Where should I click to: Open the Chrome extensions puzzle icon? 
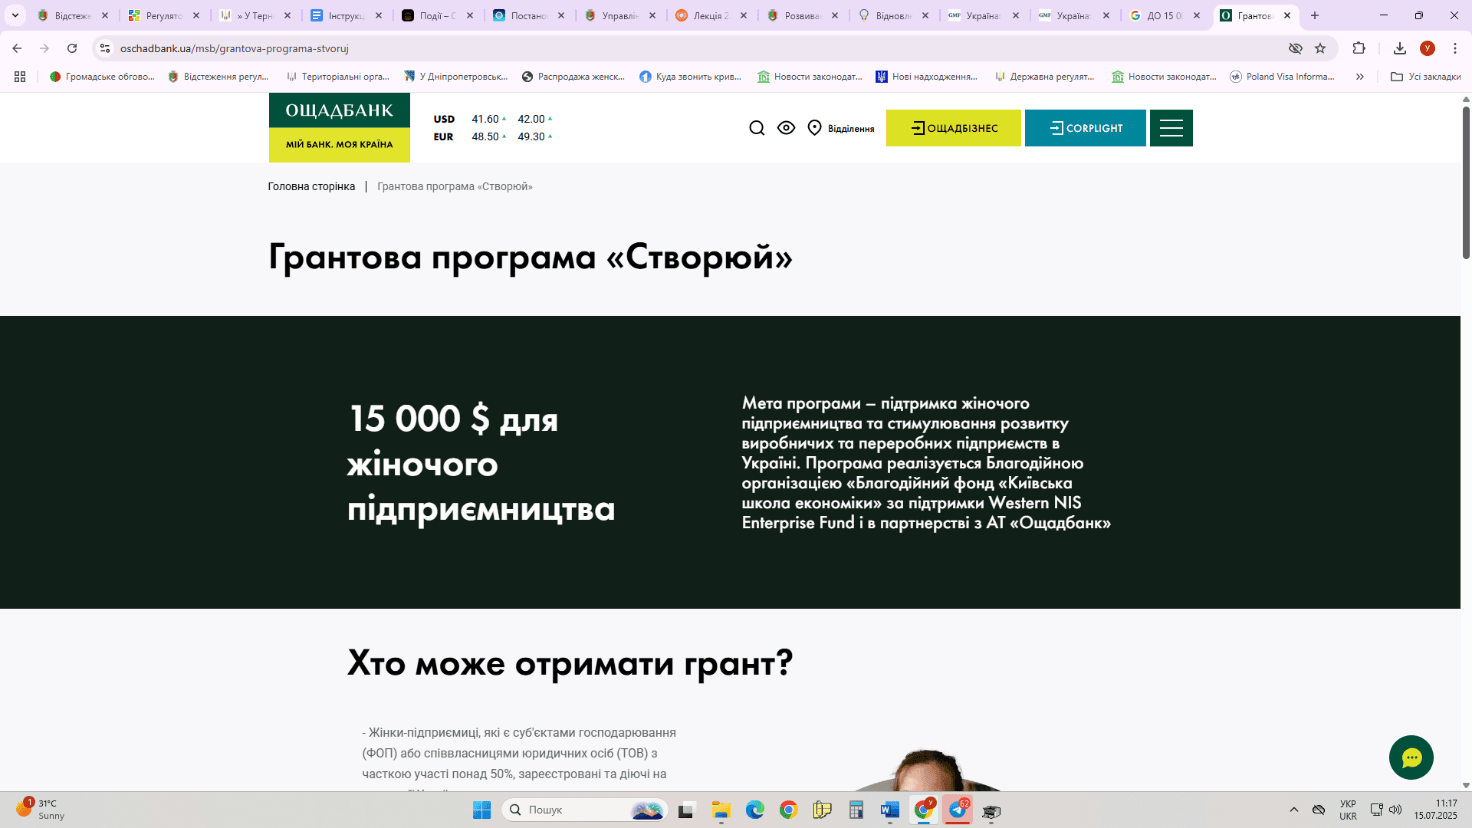tap(1359, 48)
